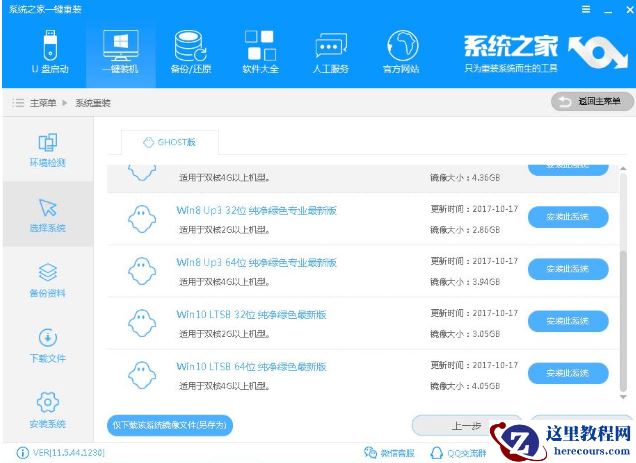Click the version info icon

[22, 452]
